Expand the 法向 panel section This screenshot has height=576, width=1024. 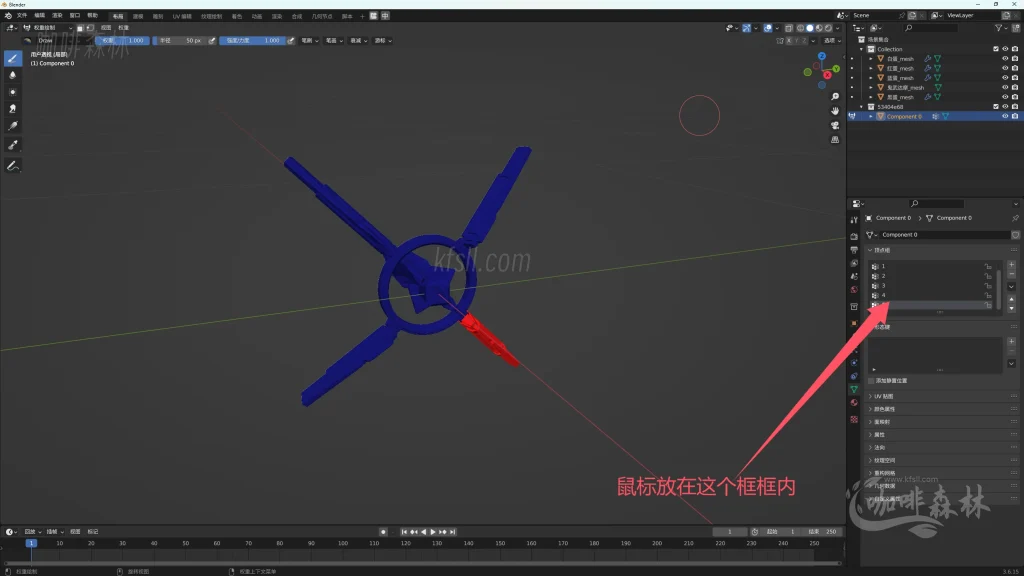880,447
